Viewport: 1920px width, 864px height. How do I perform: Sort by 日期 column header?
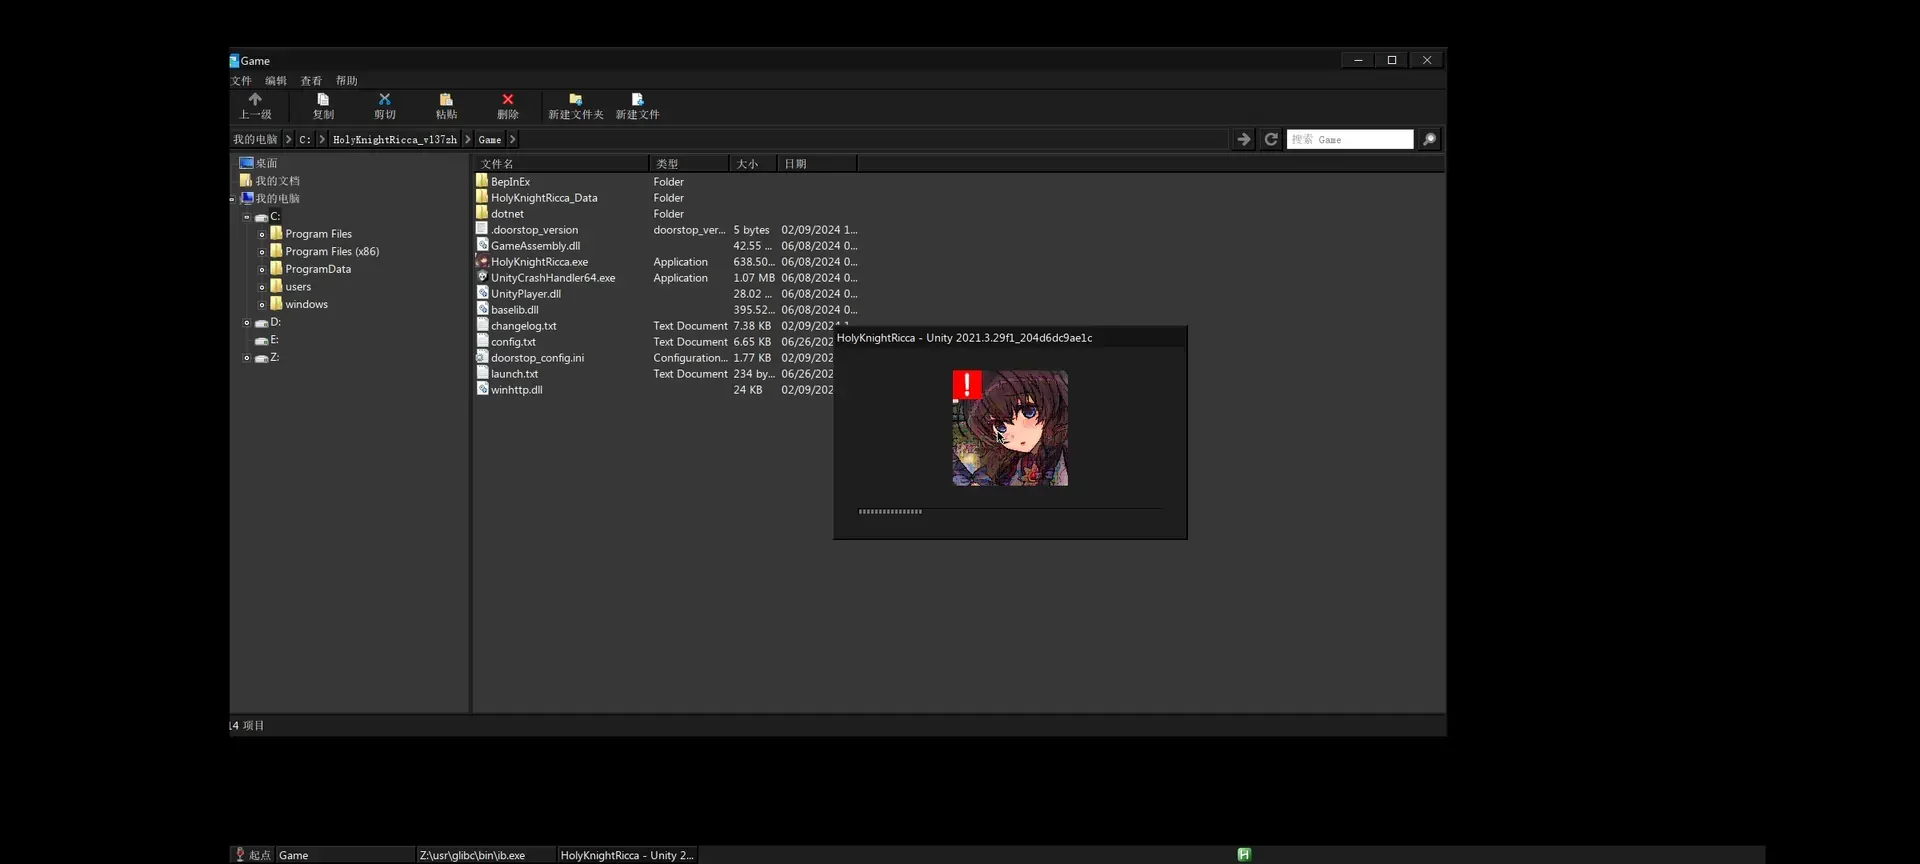817,164
